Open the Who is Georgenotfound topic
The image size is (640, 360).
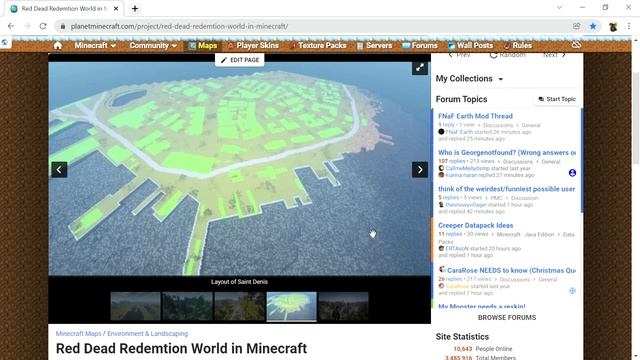coord(507,152)
